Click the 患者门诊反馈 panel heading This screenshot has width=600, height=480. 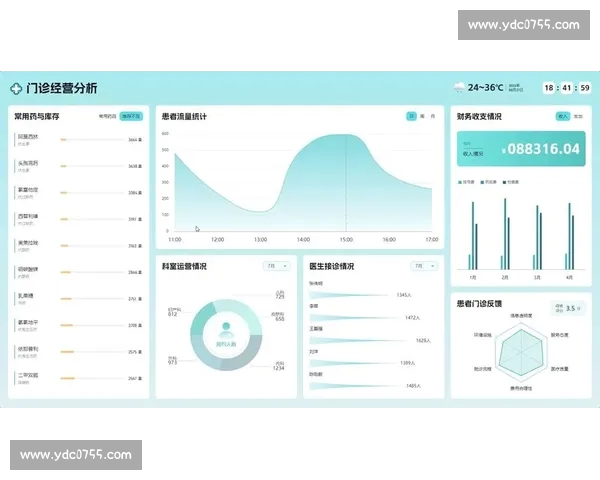(x=479, y=304)
